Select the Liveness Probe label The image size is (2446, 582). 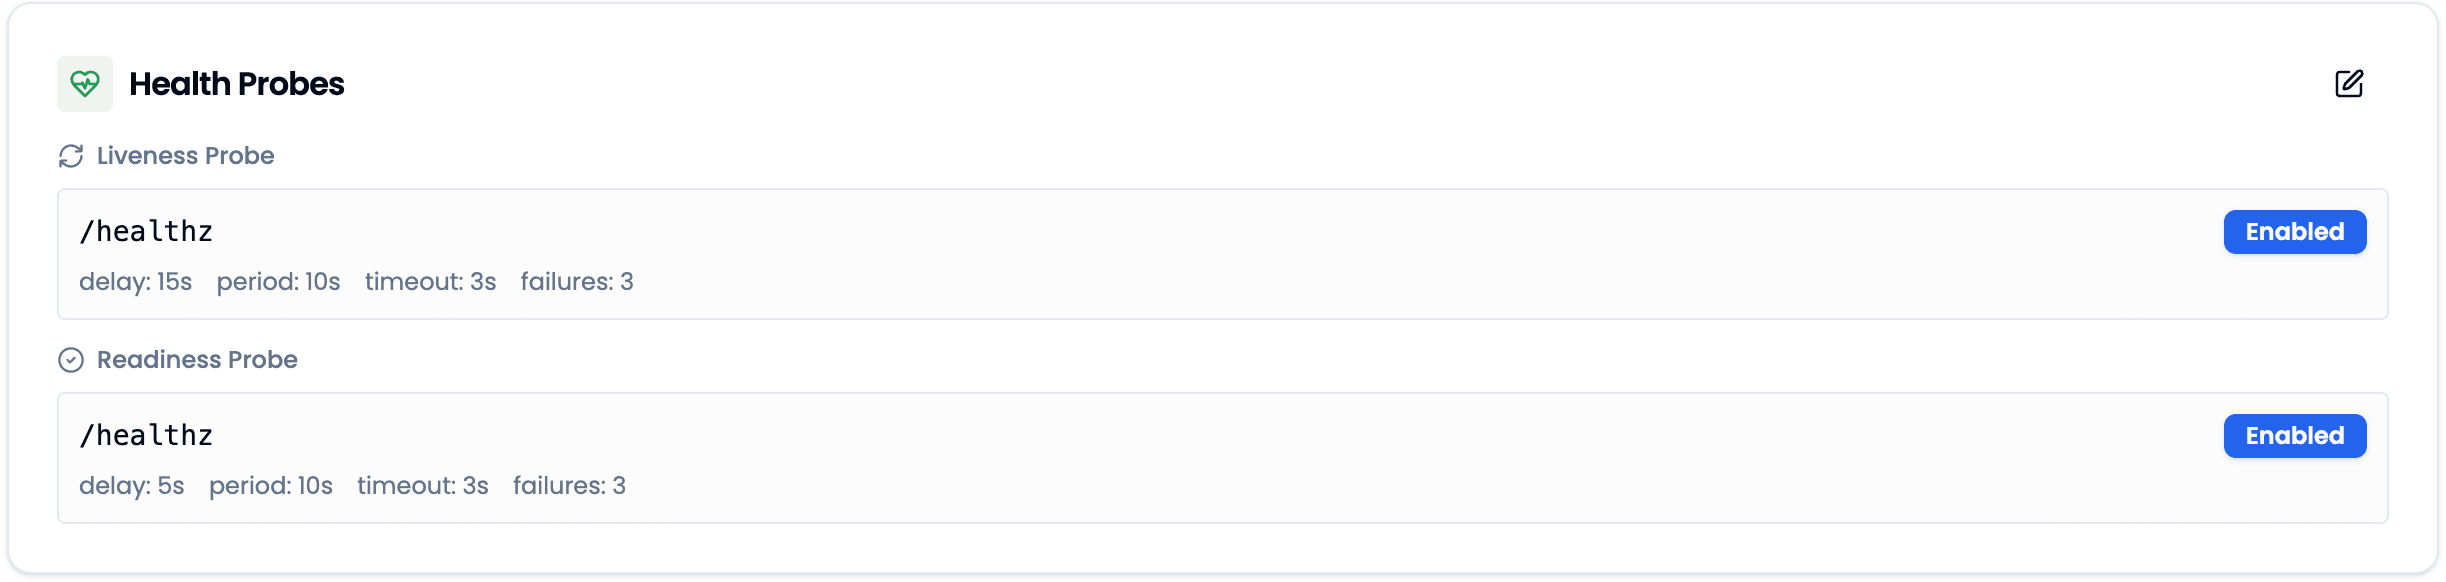pyautogui.click(x=185, y=156)
